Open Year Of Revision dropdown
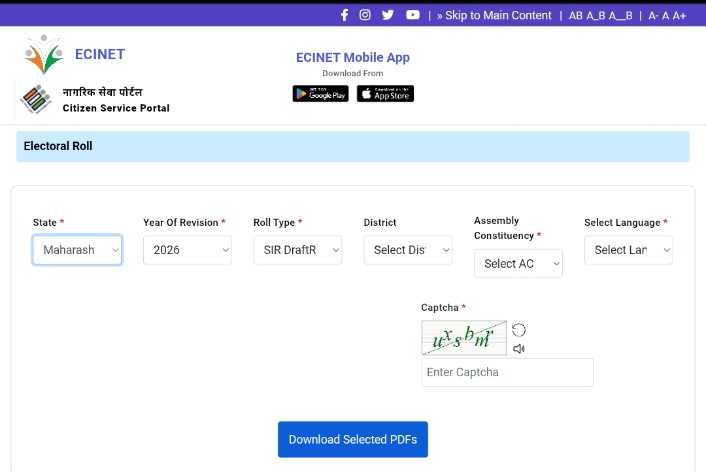This screenshot has width=706, height=472. [187, 250]
